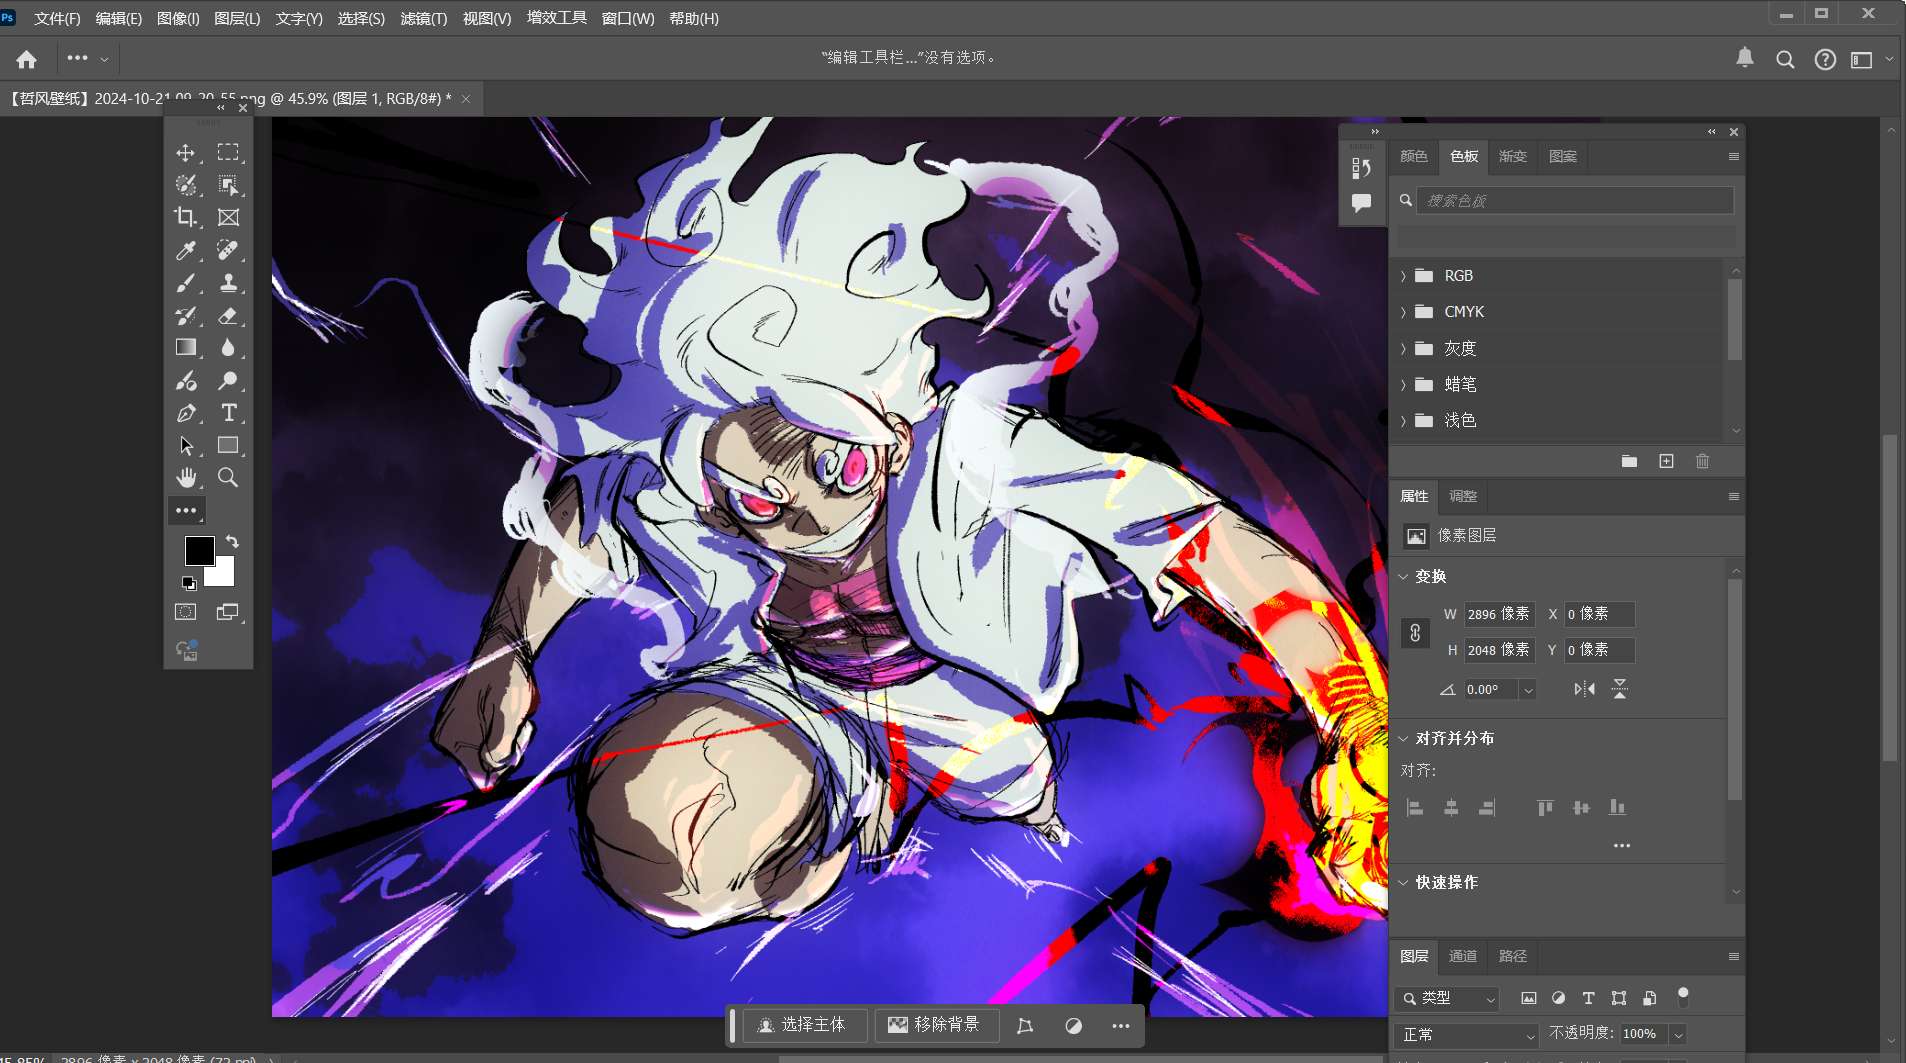
Task: Collapse the 变换 section
Action: [x=1403, y=577]
